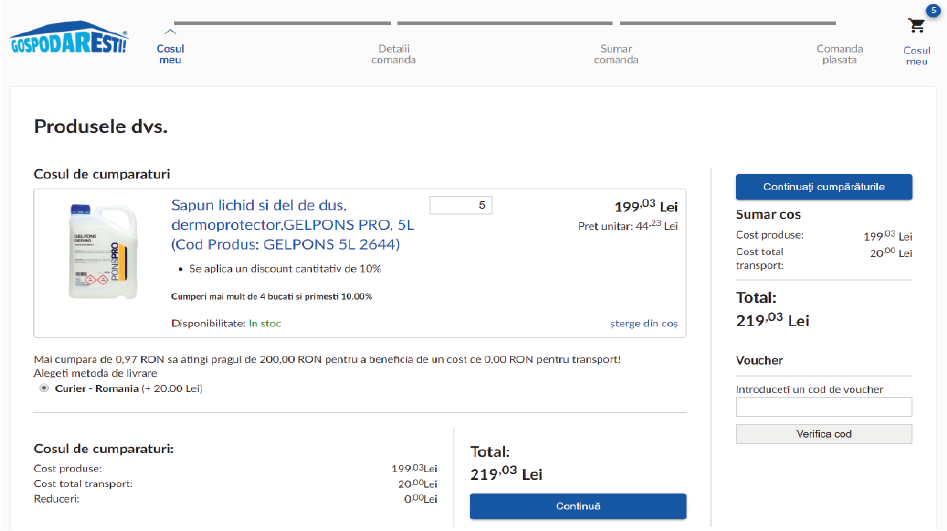
Task: Remove item via șterge din coș
Action: tap(644, 323)
